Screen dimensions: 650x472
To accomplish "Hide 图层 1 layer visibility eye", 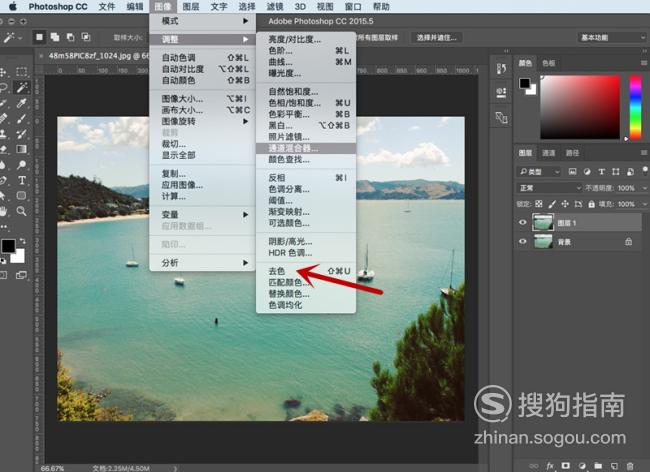I will pyautogui.click(x=523, y=223).
